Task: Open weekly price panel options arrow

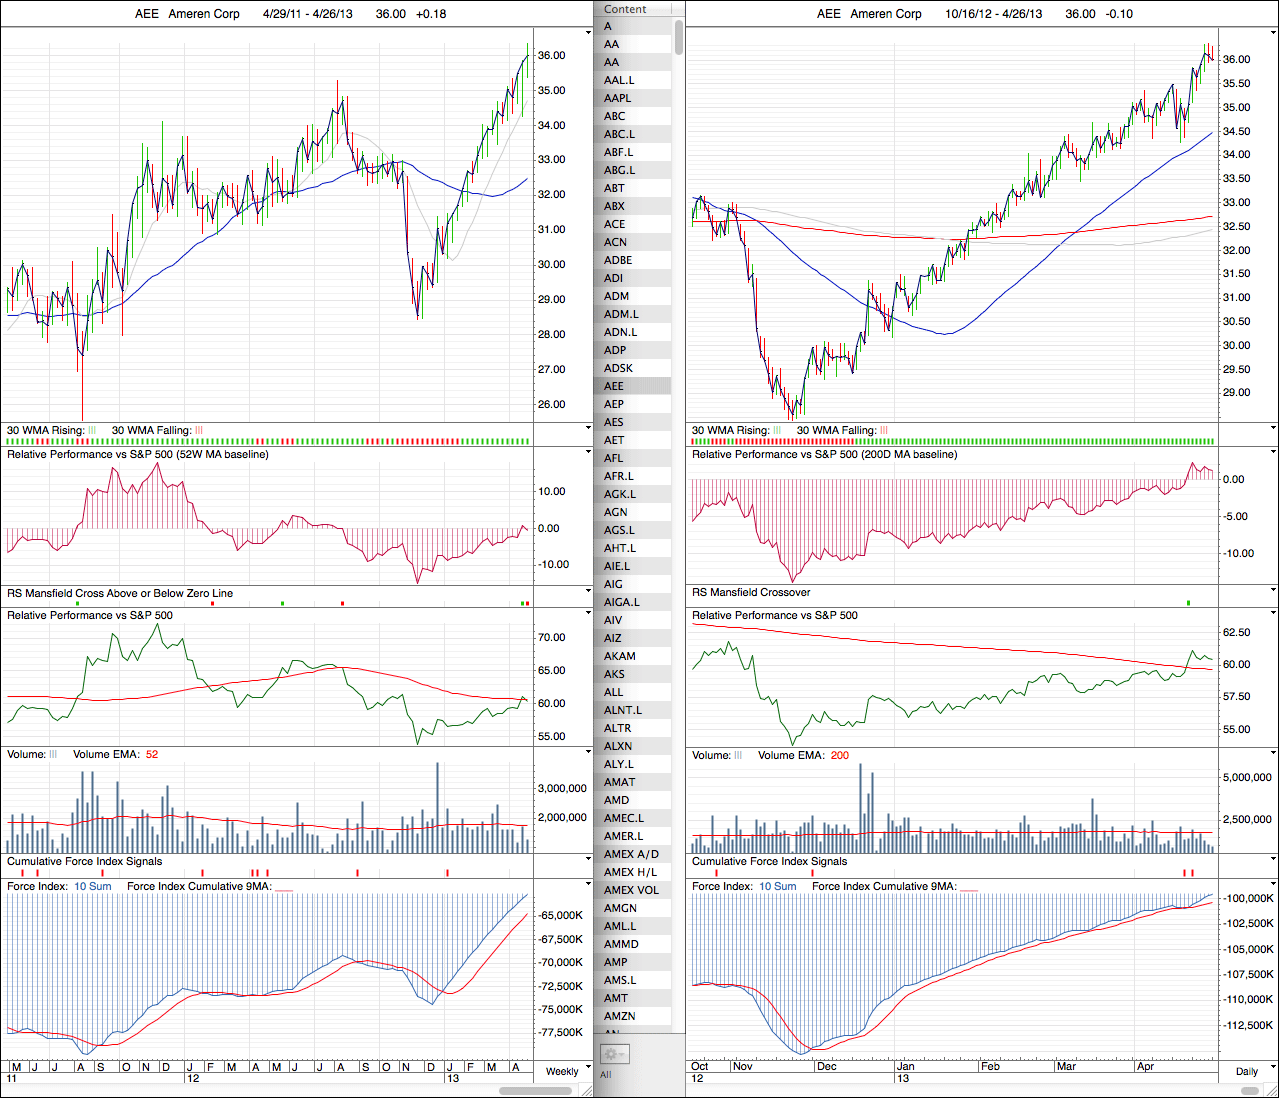Action: (588, 31)
